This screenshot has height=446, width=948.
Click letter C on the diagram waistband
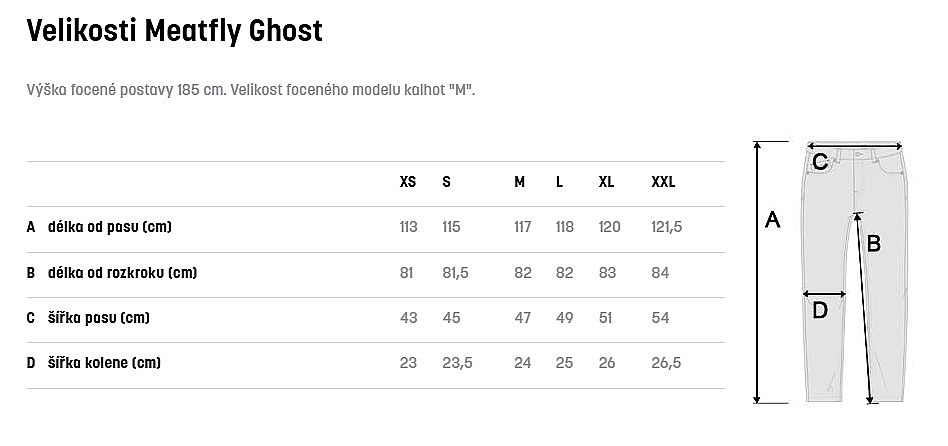(x=819, y=161)
